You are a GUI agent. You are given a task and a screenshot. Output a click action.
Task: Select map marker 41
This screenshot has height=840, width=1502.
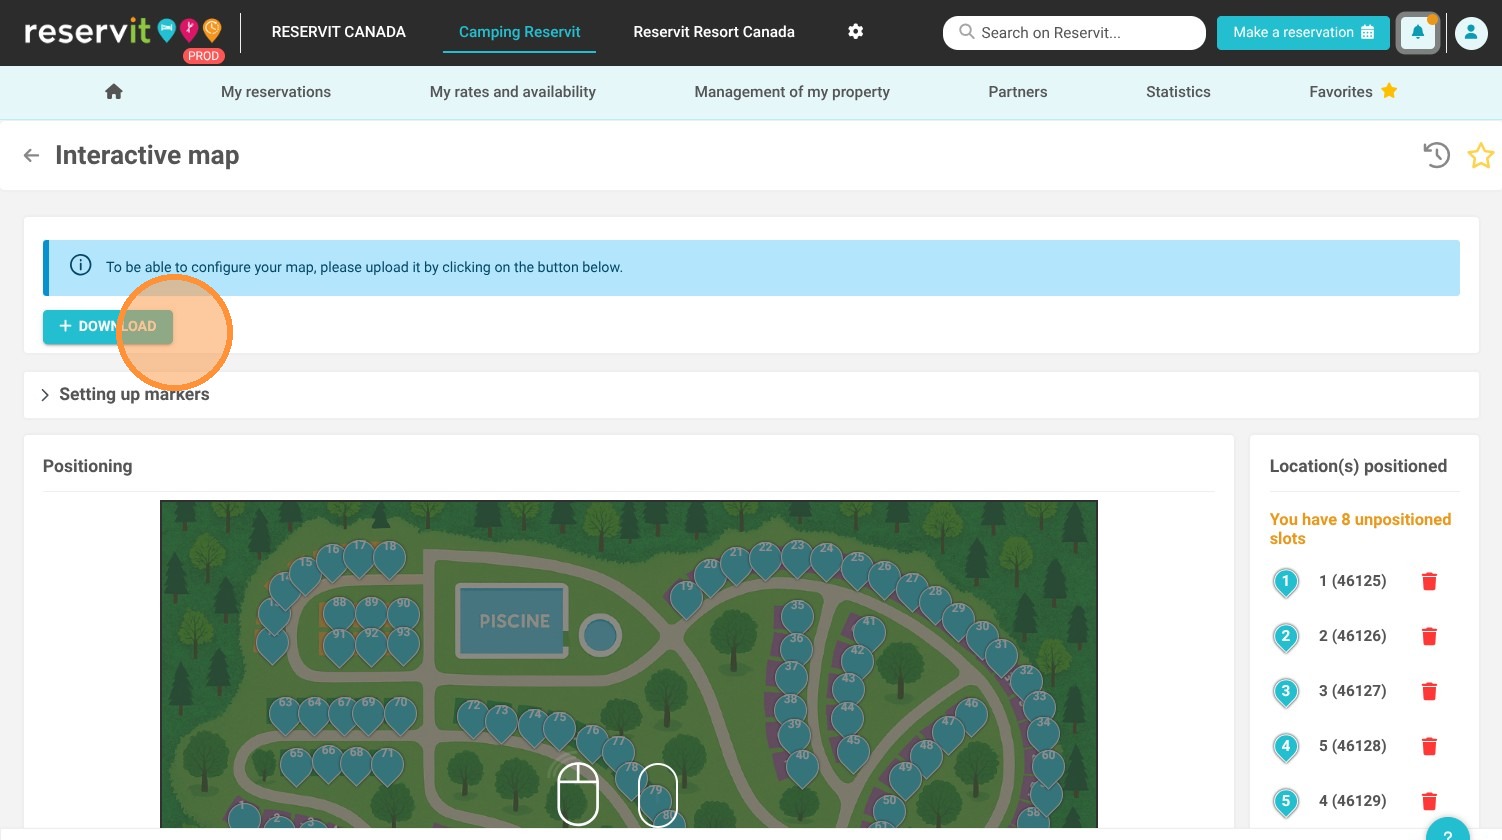pyautogui.click(x=869, y=633)
